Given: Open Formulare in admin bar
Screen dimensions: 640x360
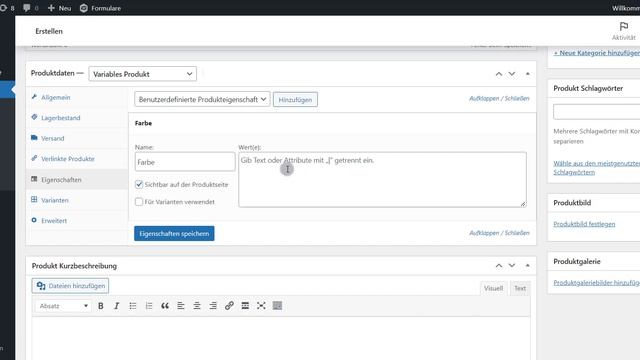Looking at the screenshot, I should click(100, 8).
